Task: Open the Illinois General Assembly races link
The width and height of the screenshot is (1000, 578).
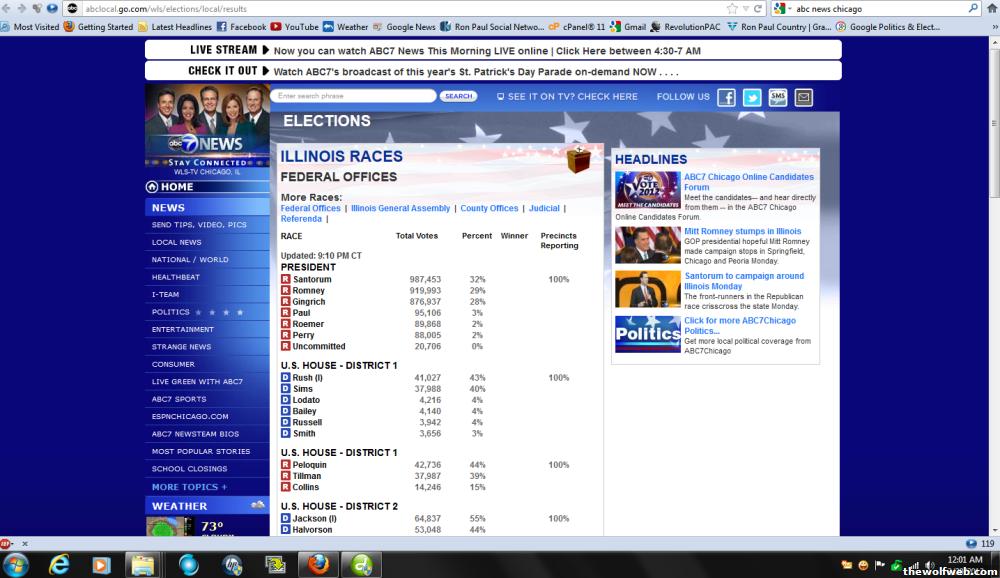Action: pos(400,209)
